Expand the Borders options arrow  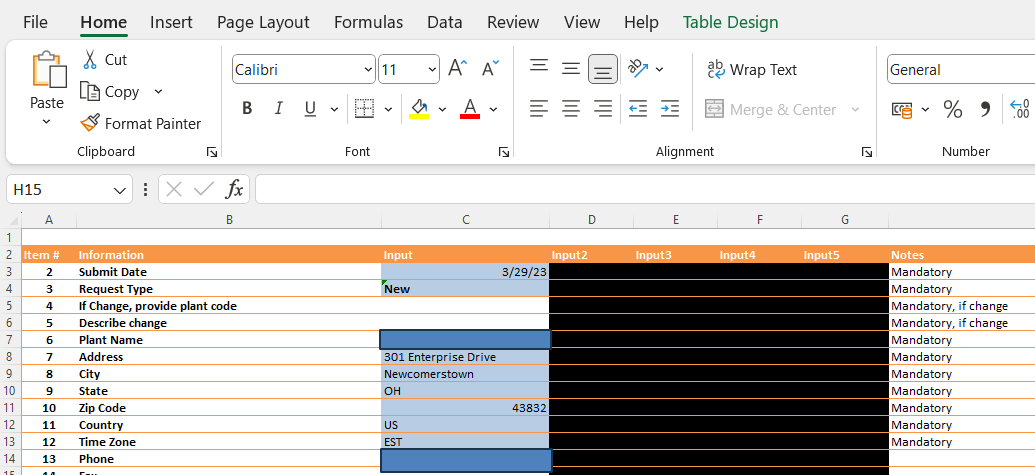pos(388,110)
